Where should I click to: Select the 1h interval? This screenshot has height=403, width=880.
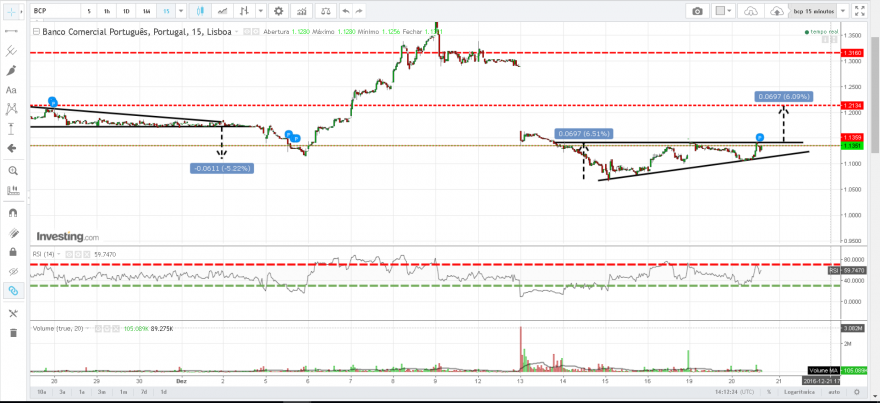click(107, 11)
